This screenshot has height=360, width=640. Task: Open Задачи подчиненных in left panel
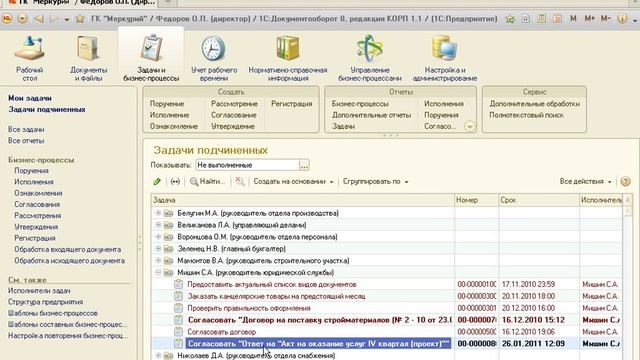[x=47, y=109]
